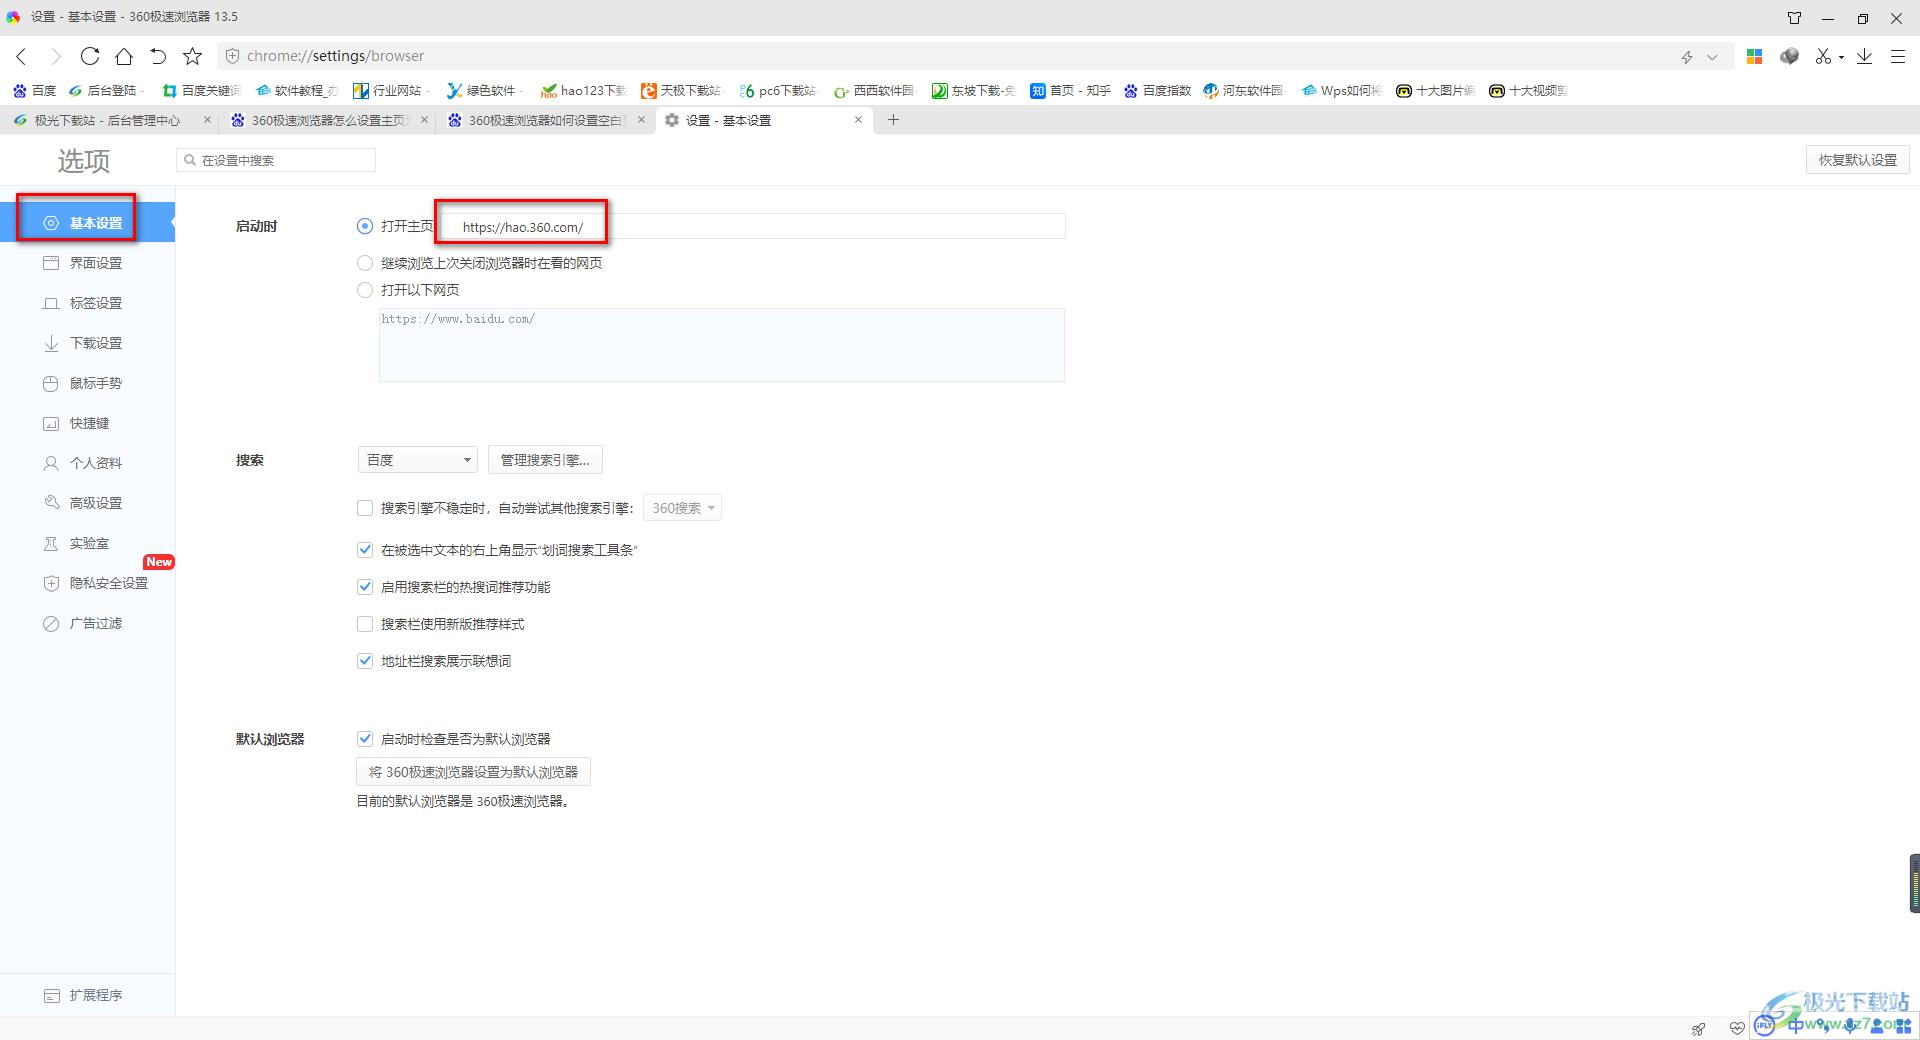Open the 隐私安全设置 section
1920x1040 pixels.
click(88, 583)
